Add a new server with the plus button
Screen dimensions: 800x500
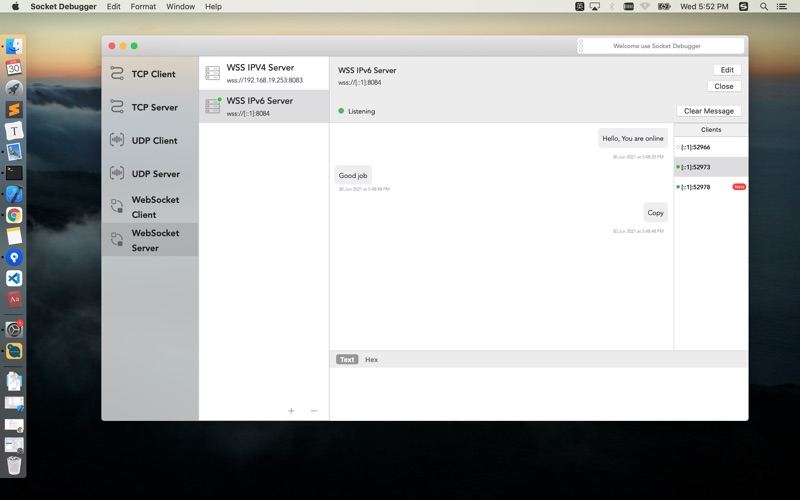(291, 411)
